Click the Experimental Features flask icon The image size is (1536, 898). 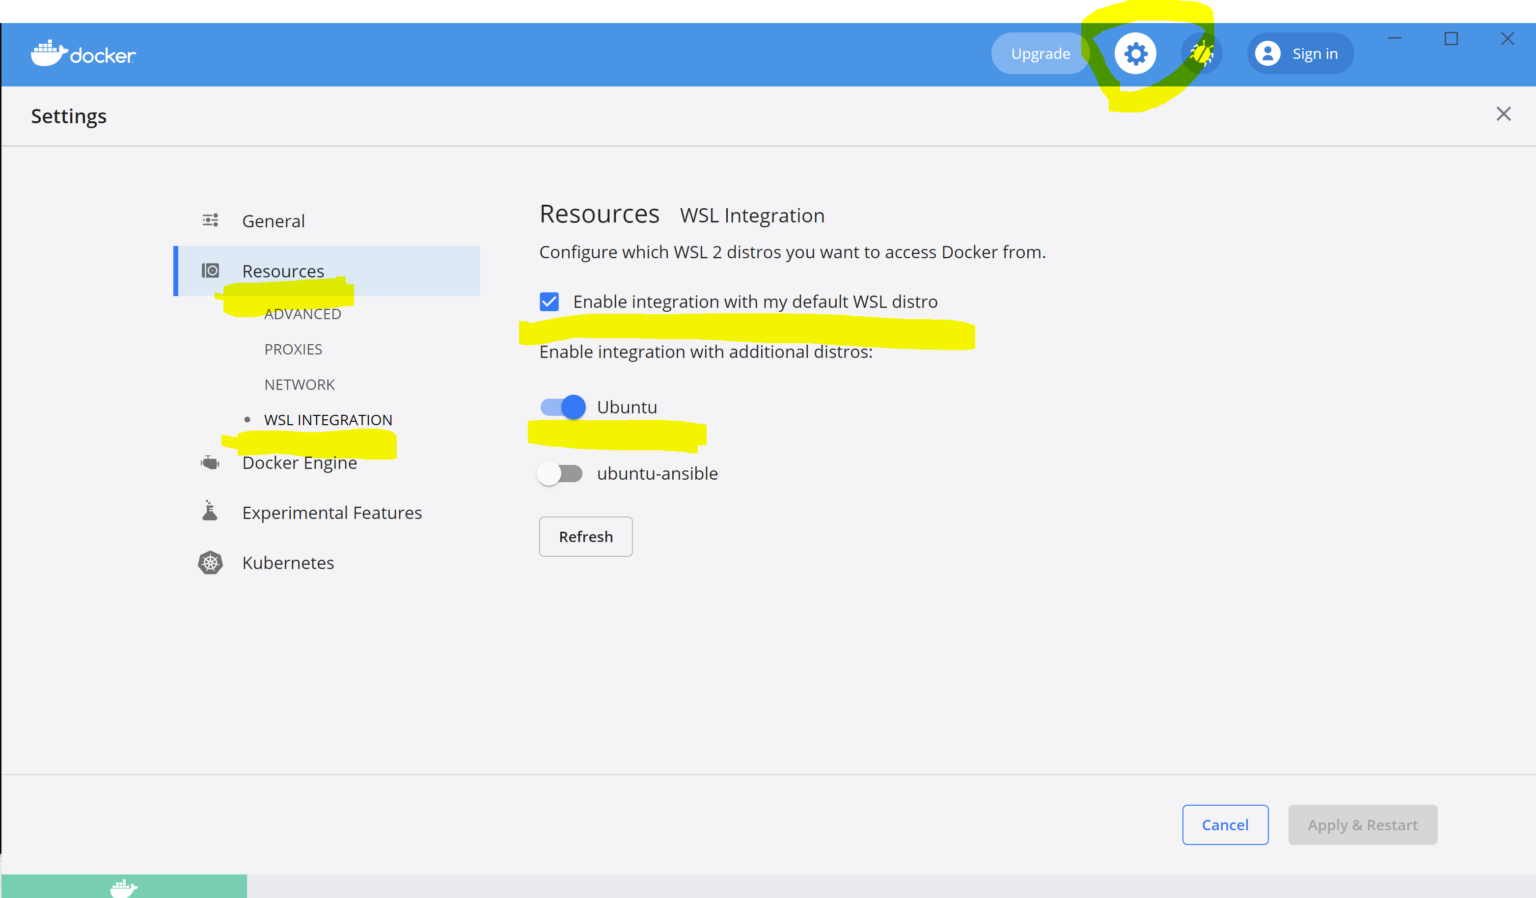(210, 511)
